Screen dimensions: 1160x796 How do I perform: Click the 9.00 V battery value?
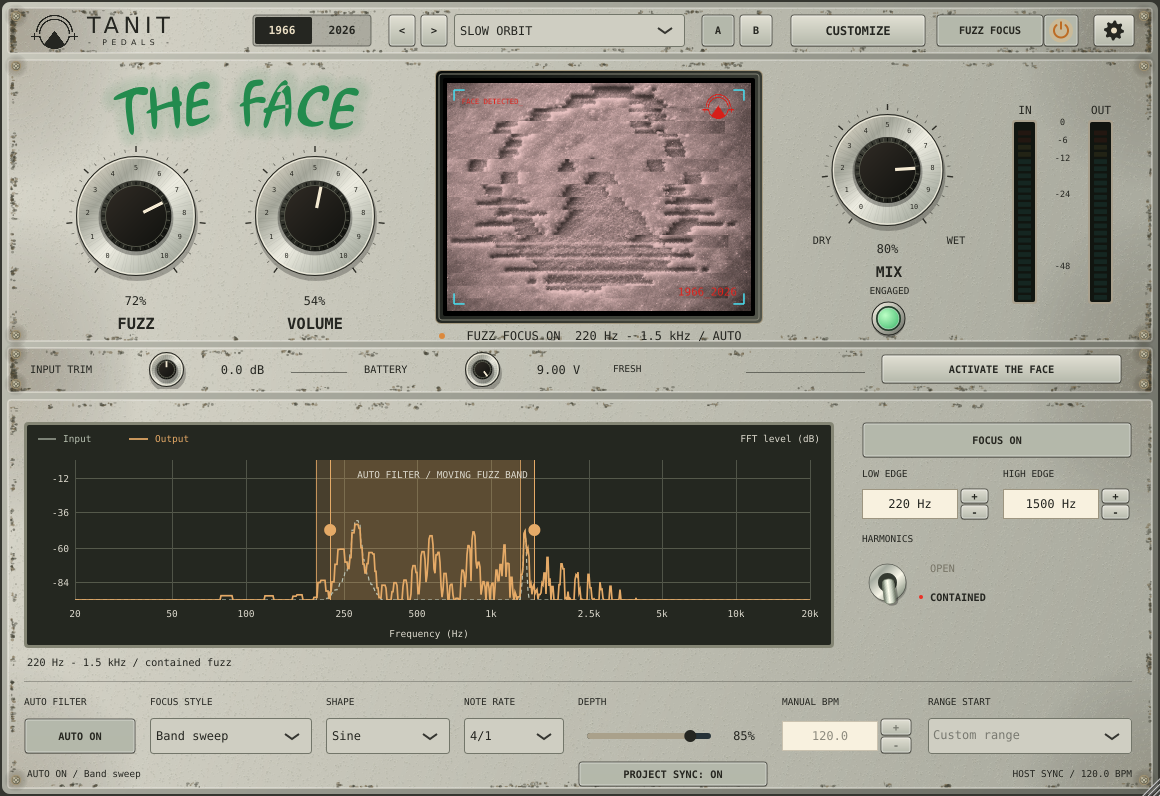click(x=558, y=370)
